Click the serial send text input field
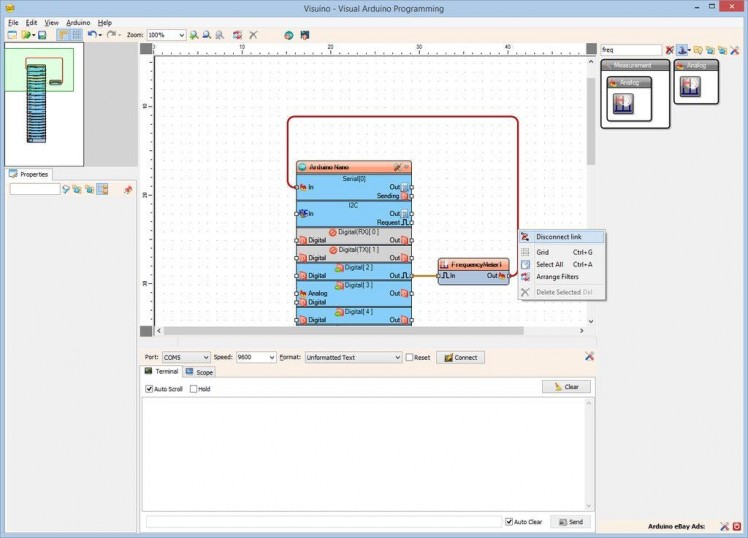This screenshot has height=538, width=748. pyautogui.click(x=323, y=522)
